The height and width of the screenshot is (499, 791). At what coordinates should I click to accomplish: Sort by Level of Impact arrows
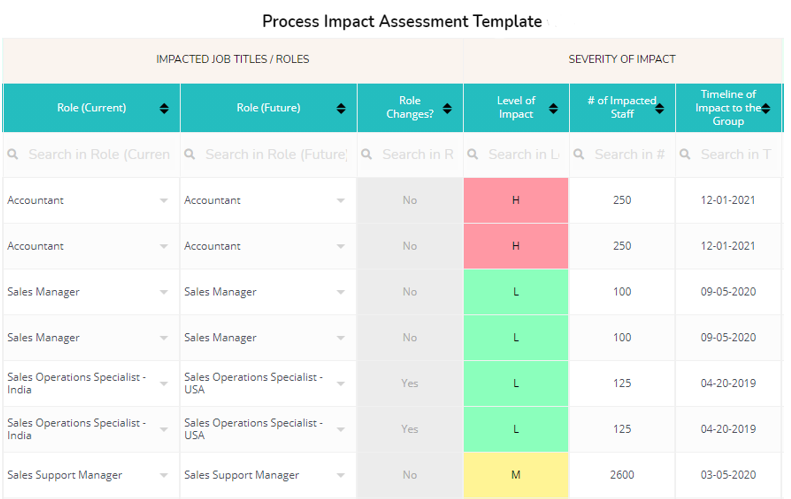point(553,108)
